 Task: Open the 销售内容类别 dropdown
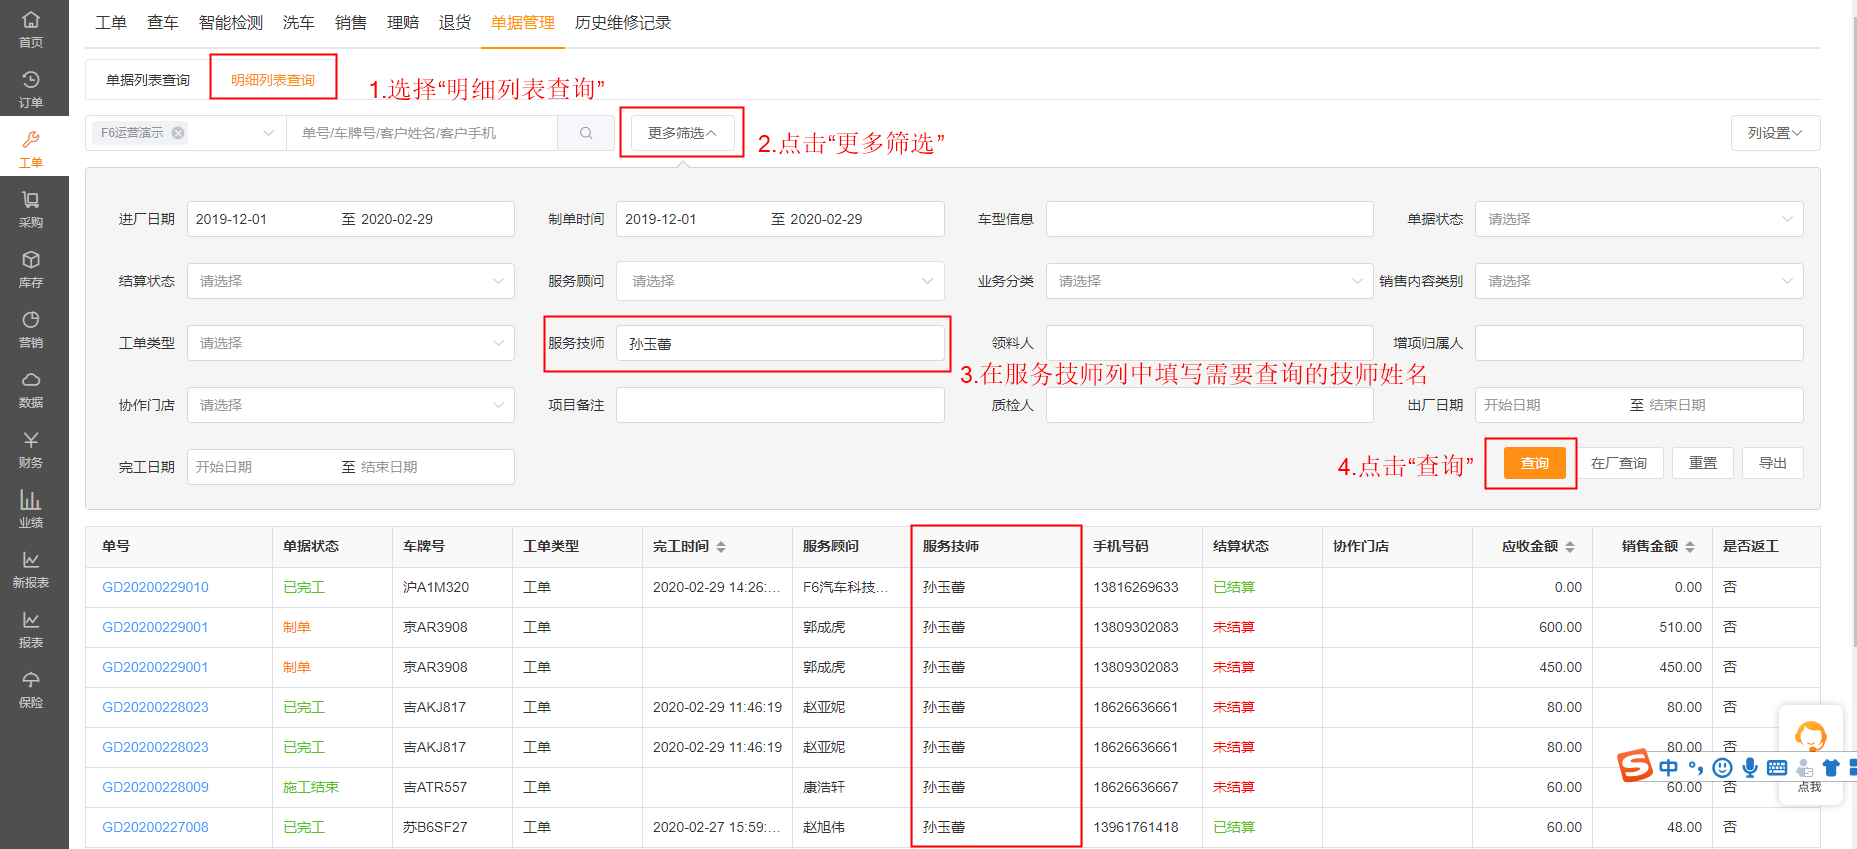click(x=1639, y=281)
